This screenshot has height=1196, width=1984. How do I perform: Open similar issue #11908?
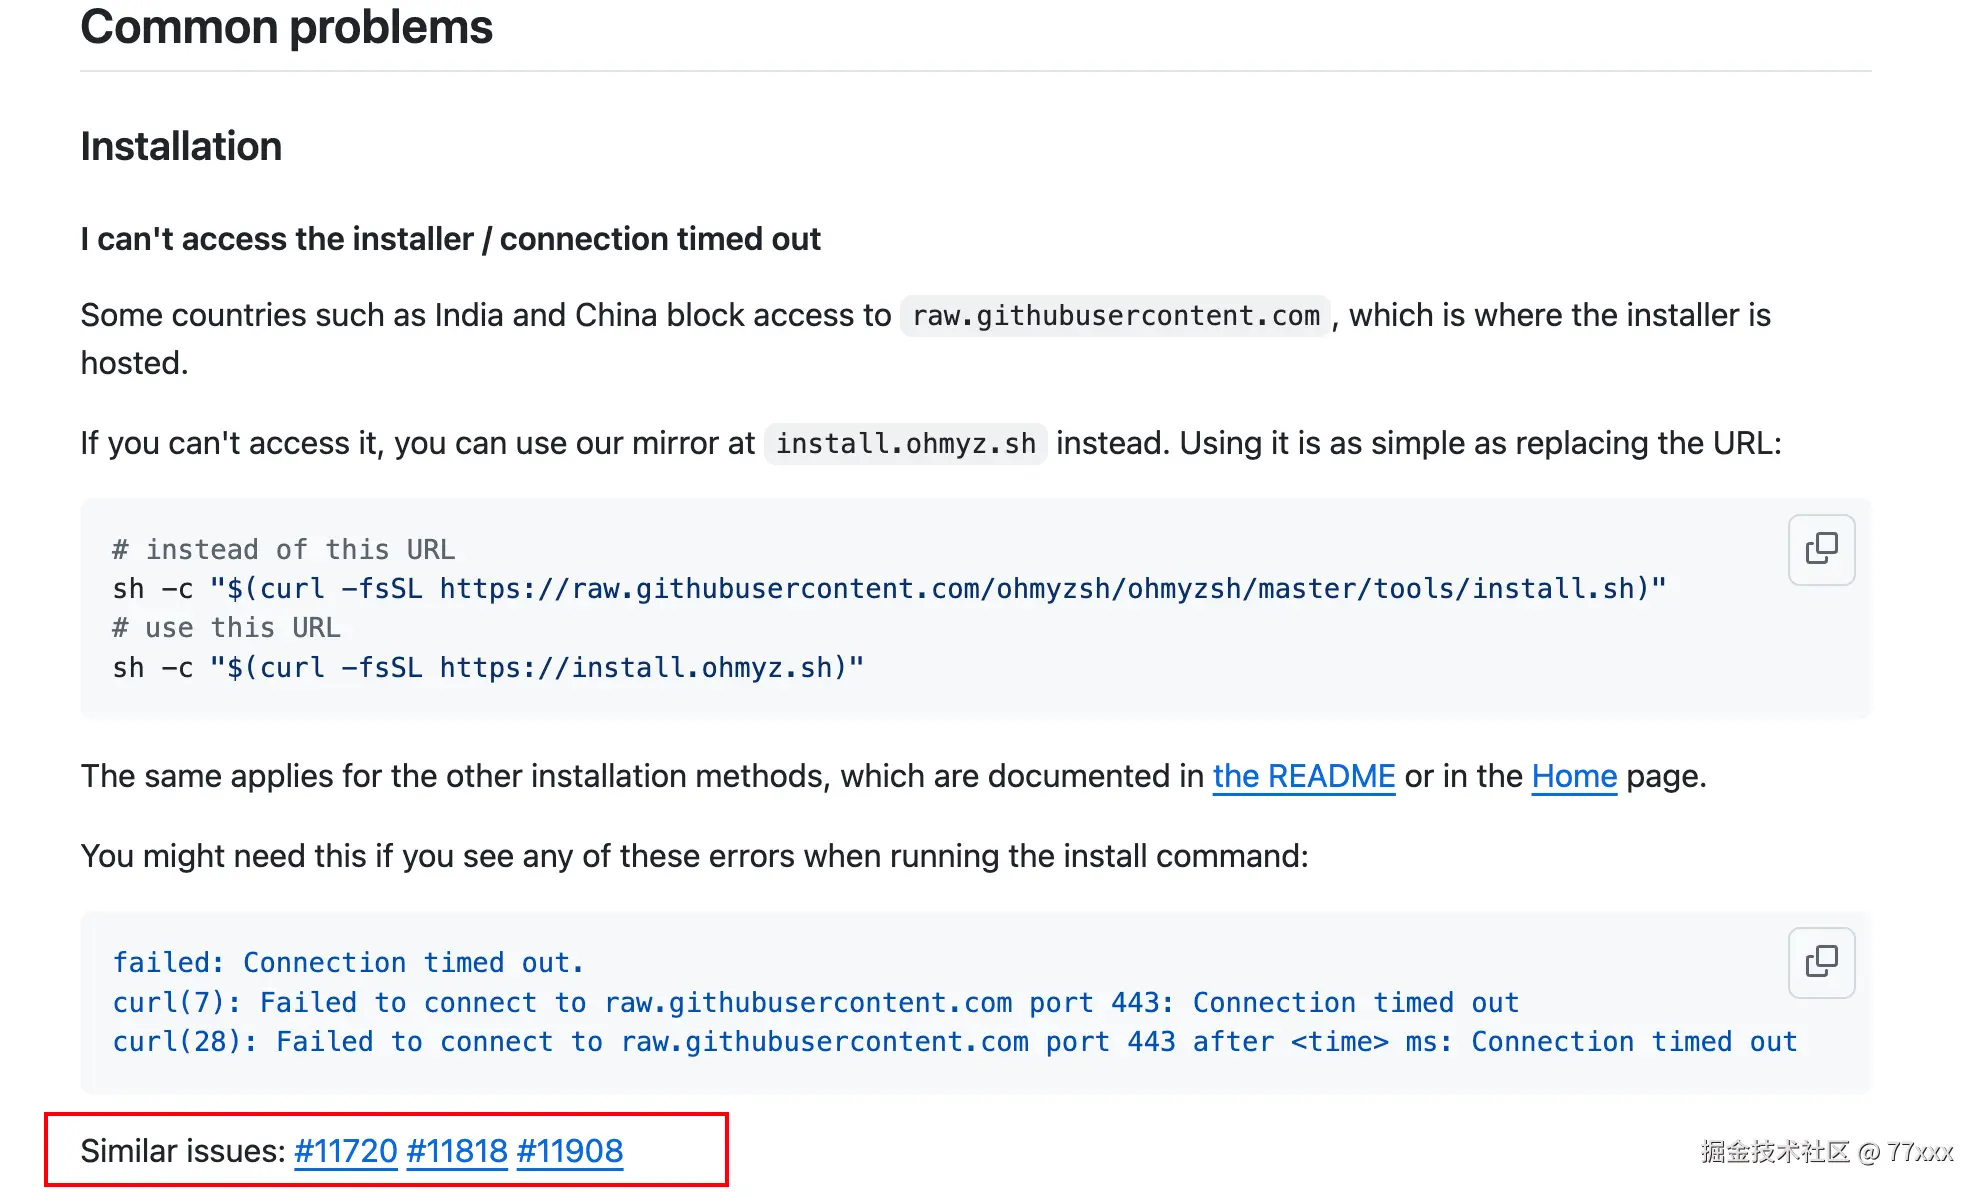coord(570,1151)
